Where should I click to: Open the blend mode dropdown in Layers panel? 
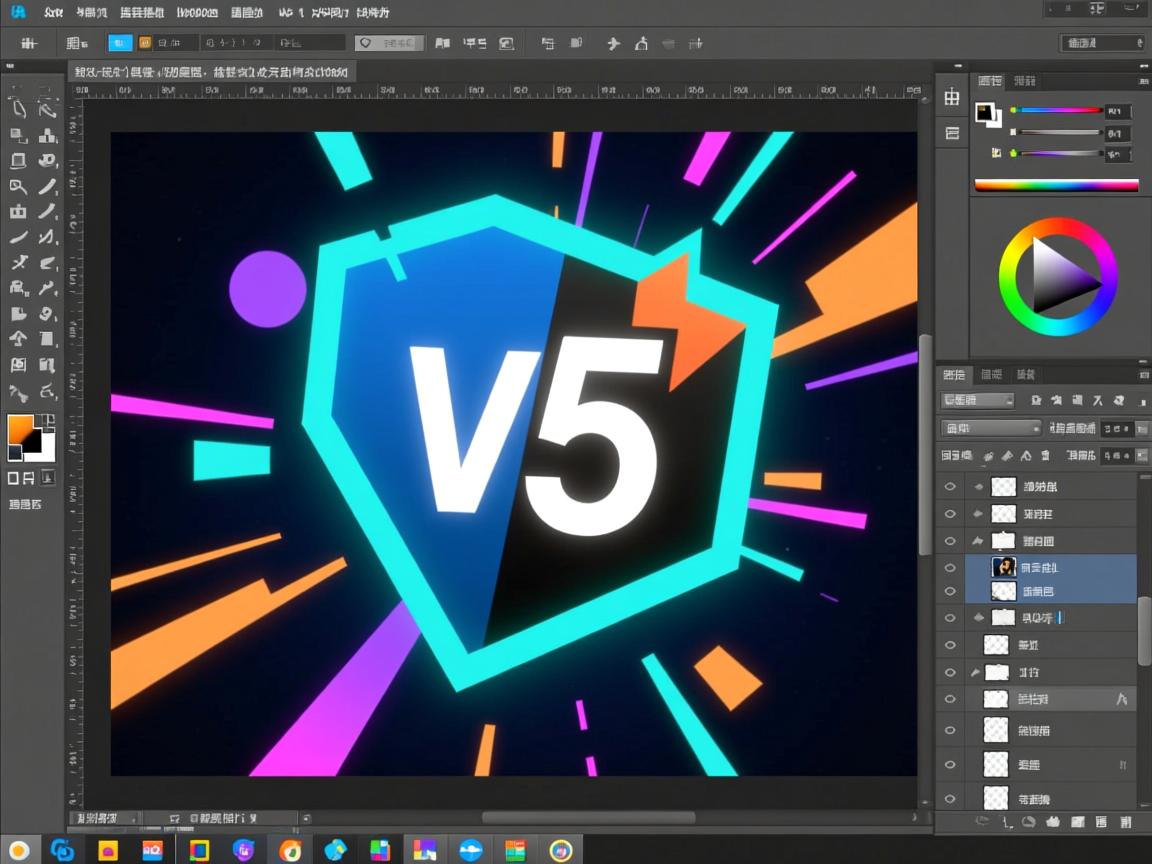pyautogui.click(x=990, y=428)
